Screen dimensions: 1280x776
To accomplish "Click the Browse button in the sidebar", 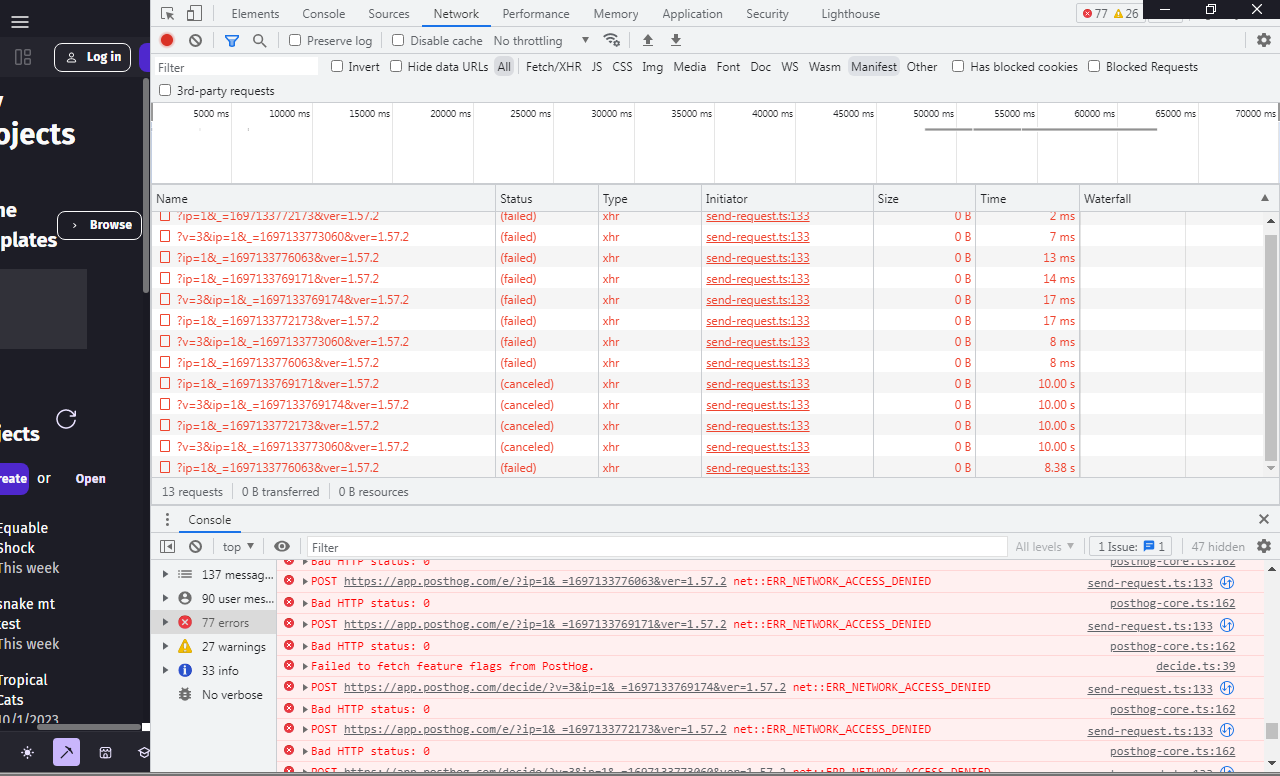I will (99, 225).
